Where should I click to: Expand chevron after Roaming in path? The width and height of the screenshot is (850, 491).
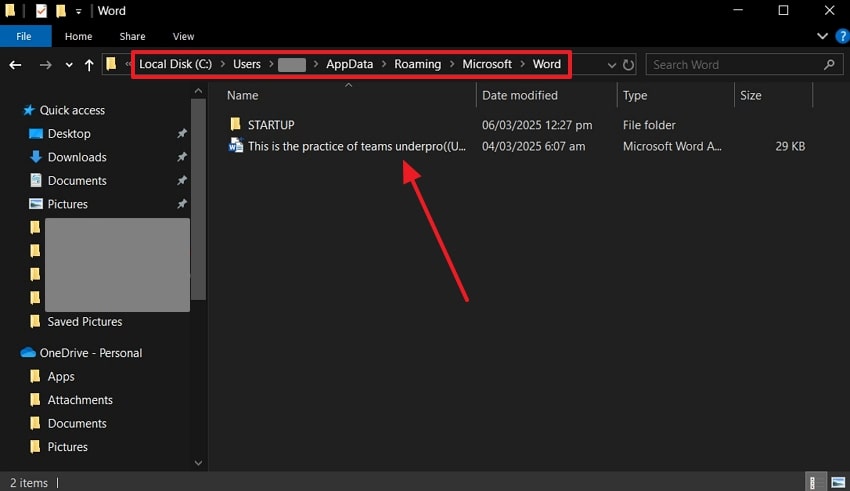[452, 64]
